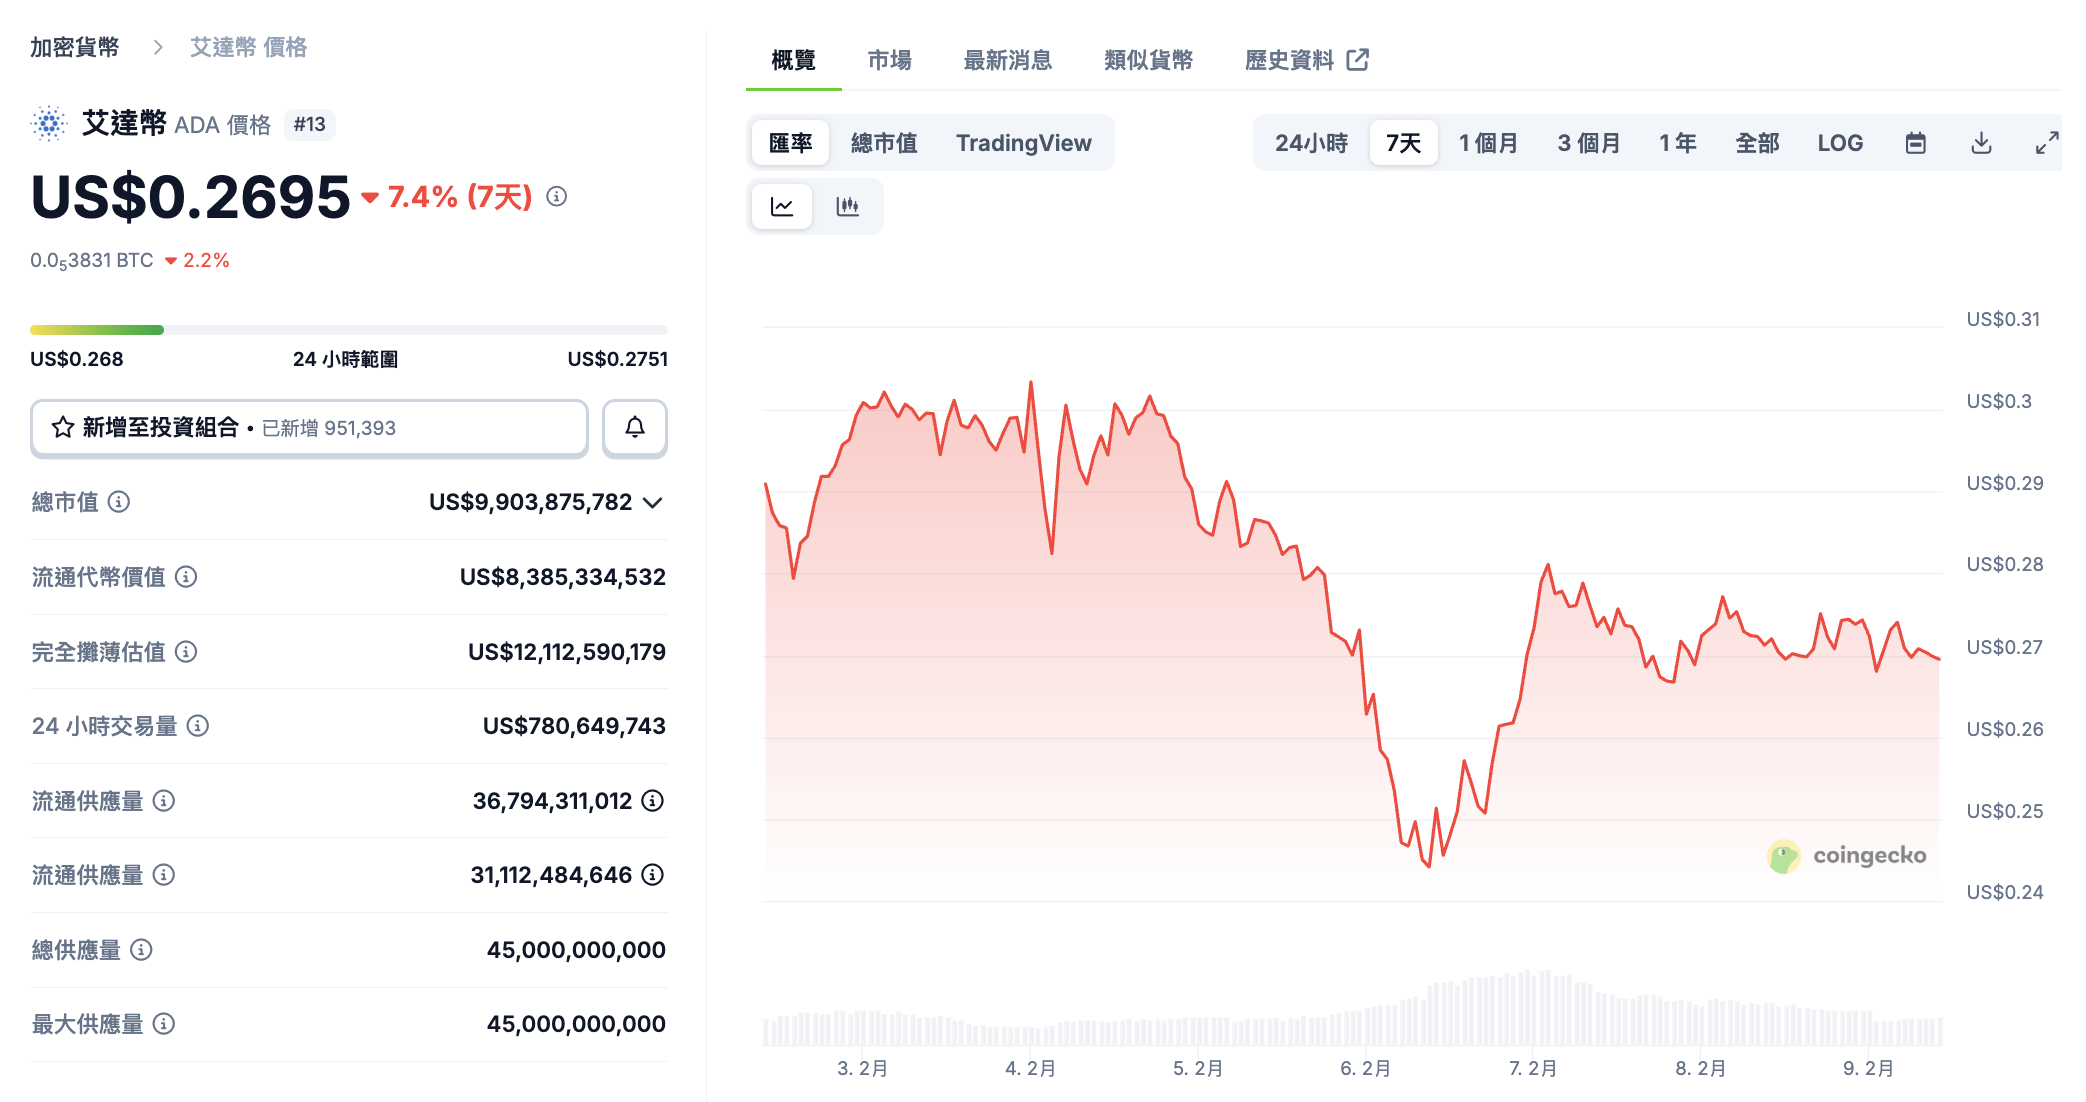This screenshot has width=2086, height=1102.
Task: Go to 加密貨幣 breadcrumb
Action: (x=74, y=47)
